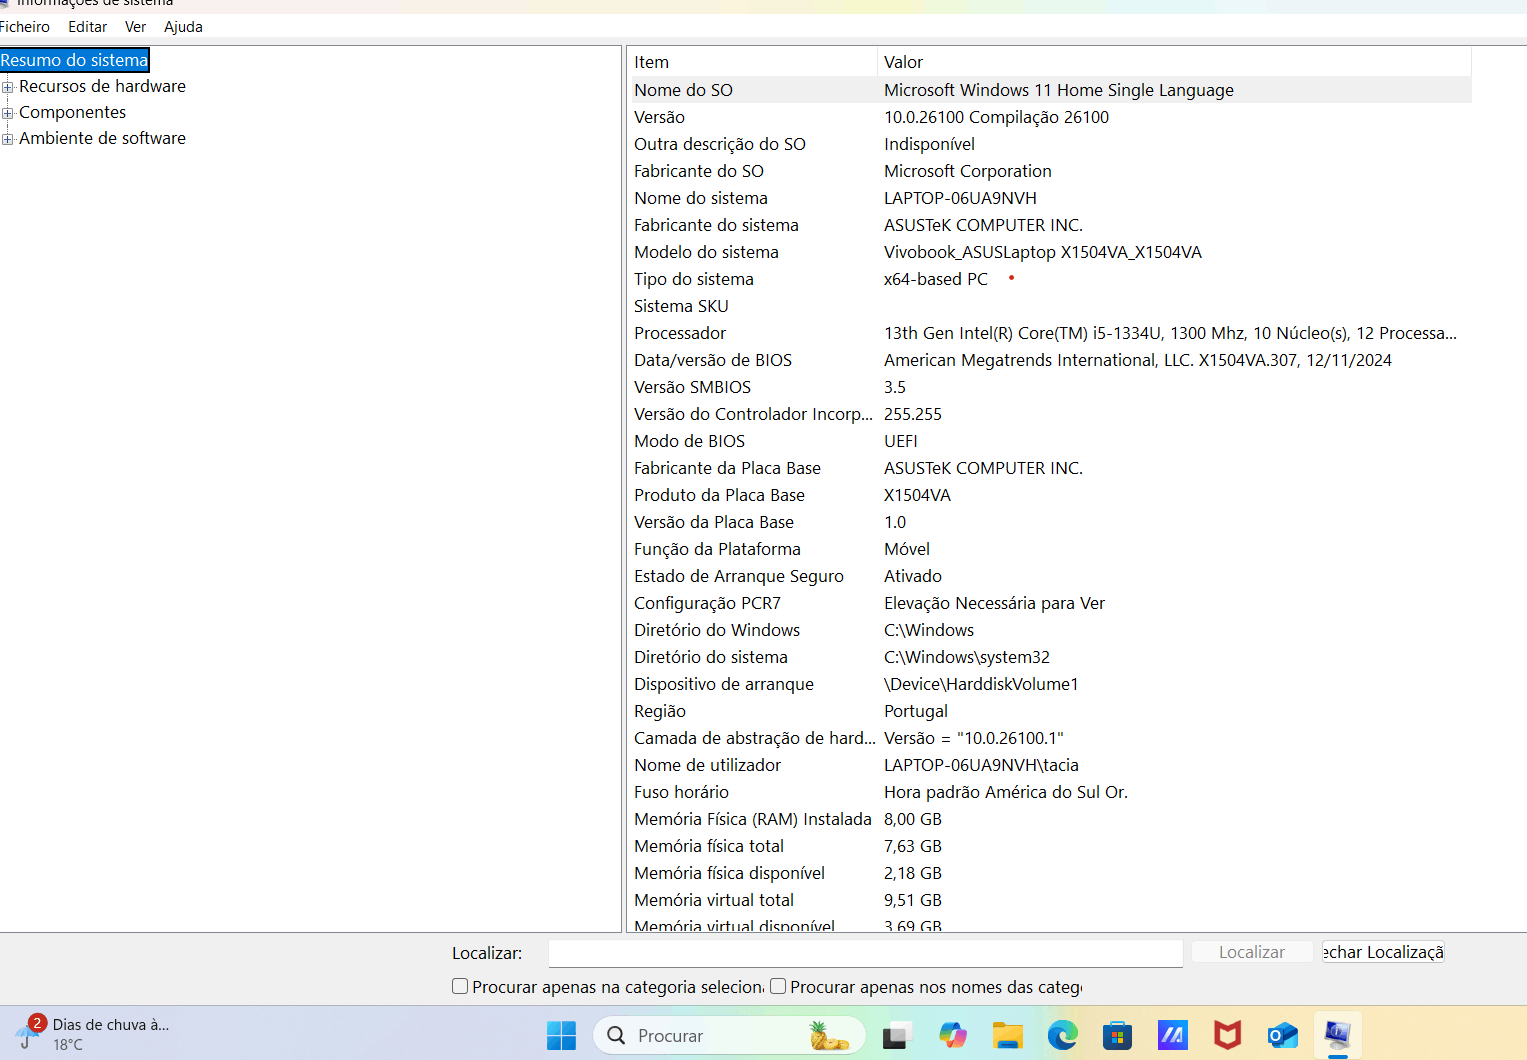1527x1060 pixels.
Task: Expand the Componentes tree node
Action: (x=7, y=113)
